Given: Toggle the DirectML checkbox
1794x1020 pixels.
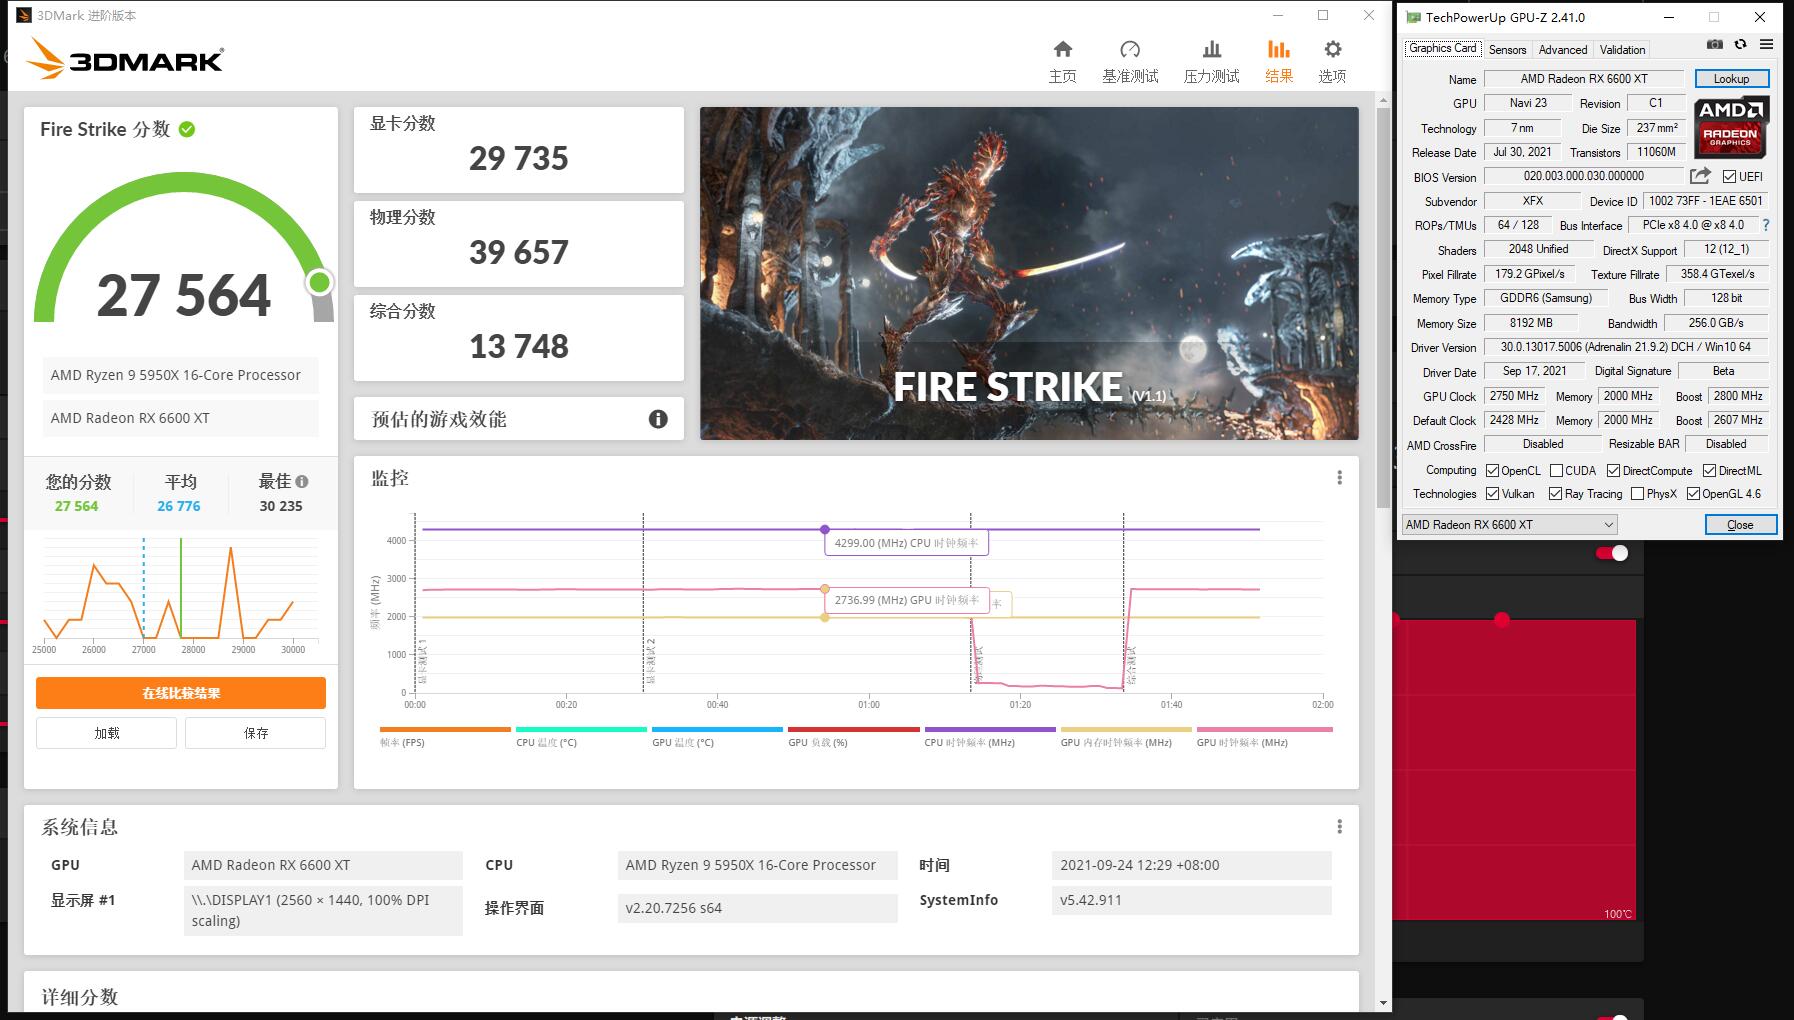Looking at the screenshot, I should click(x=1709, y=471).
